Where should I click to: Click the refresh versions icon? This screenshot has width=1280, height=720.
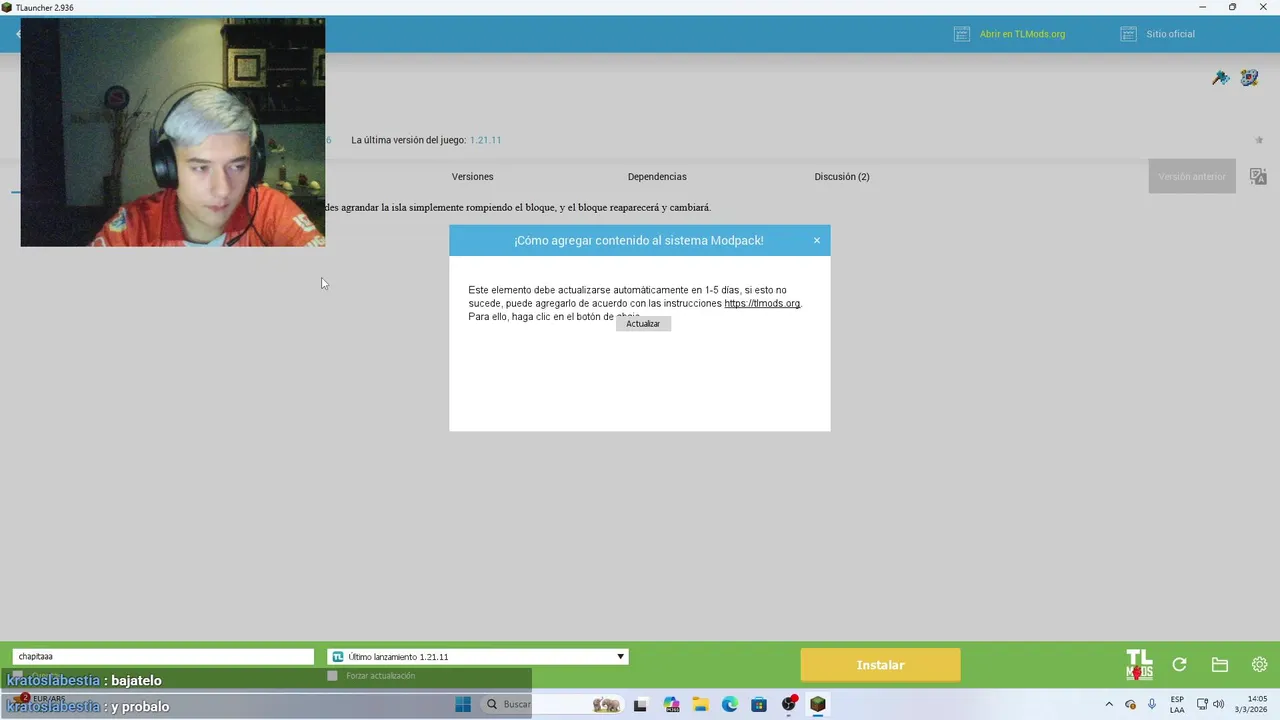tap(1179, 665)
